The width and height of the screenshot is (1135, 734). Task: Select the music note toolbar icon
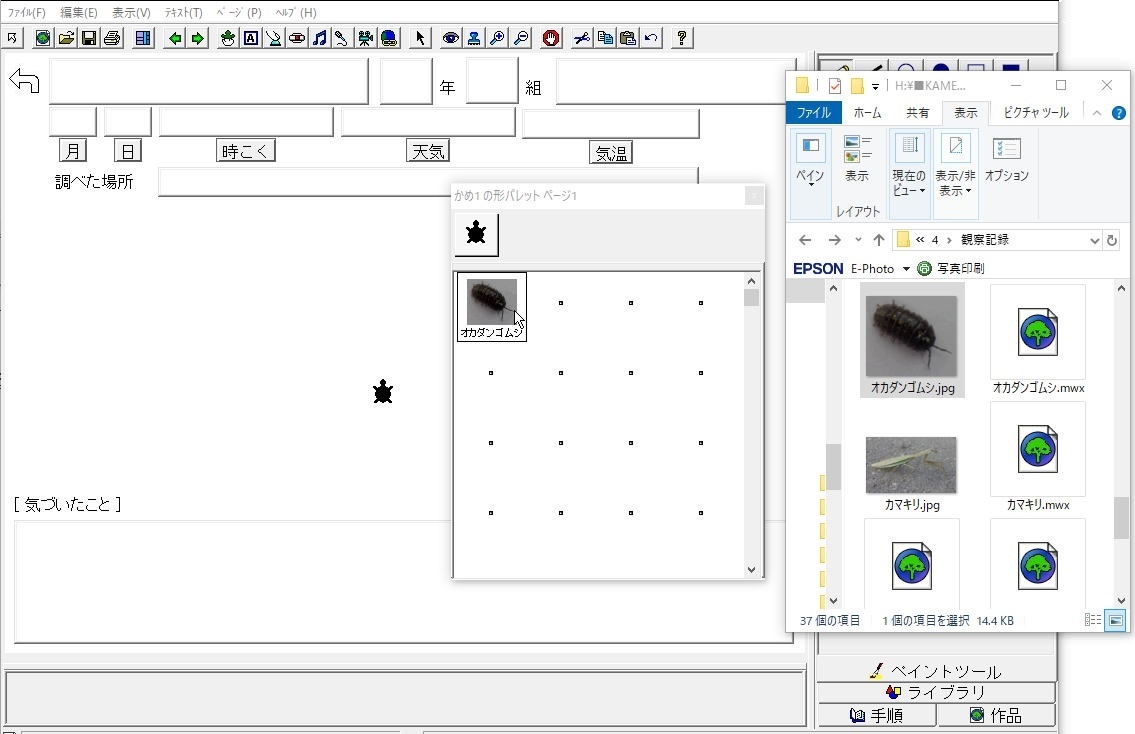(320, 38)
